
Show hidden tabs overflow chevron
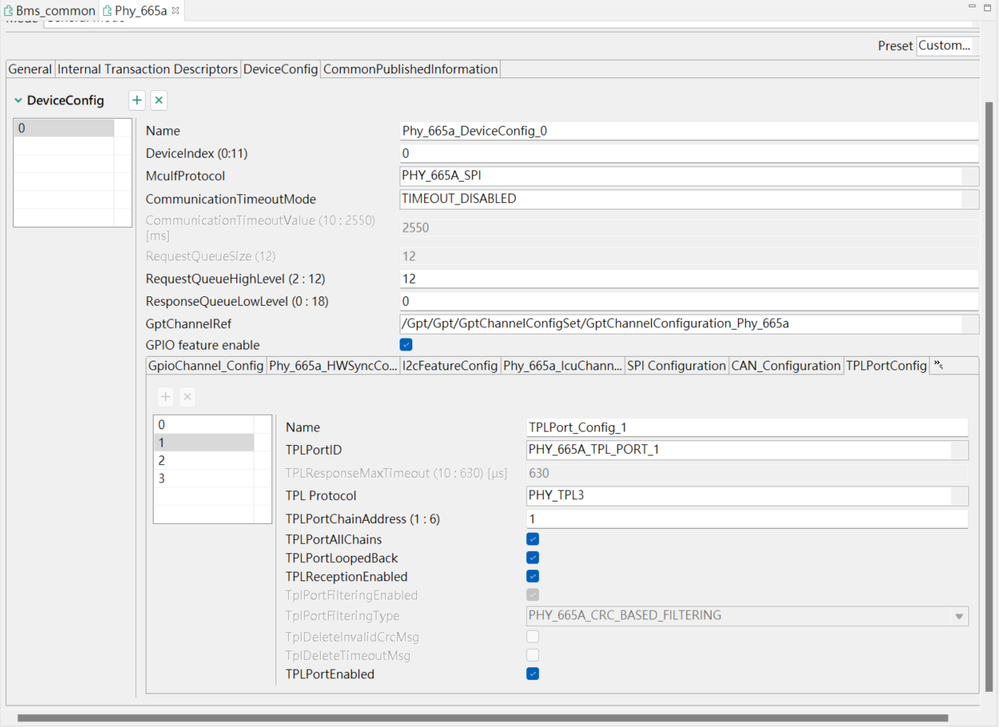[939, 366]
